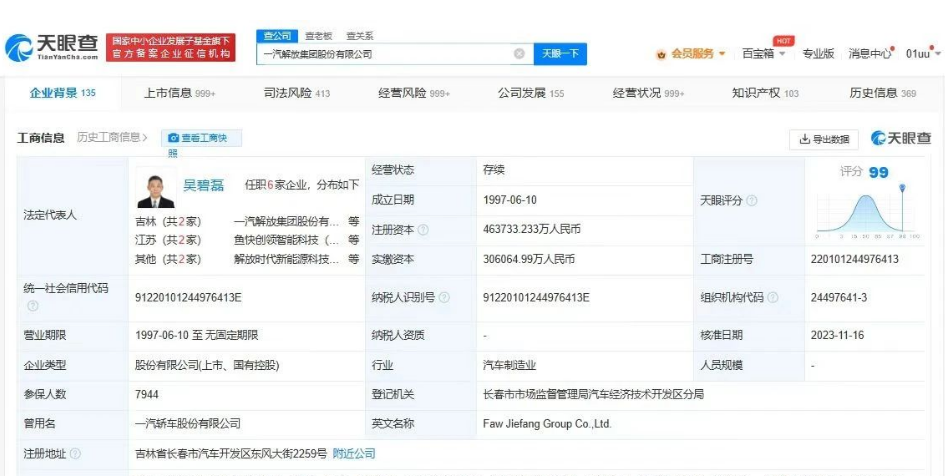Viewport: 945px width, 476px height.
Task: Switch to the 知识产权 tab
Action: click(765, 93)
